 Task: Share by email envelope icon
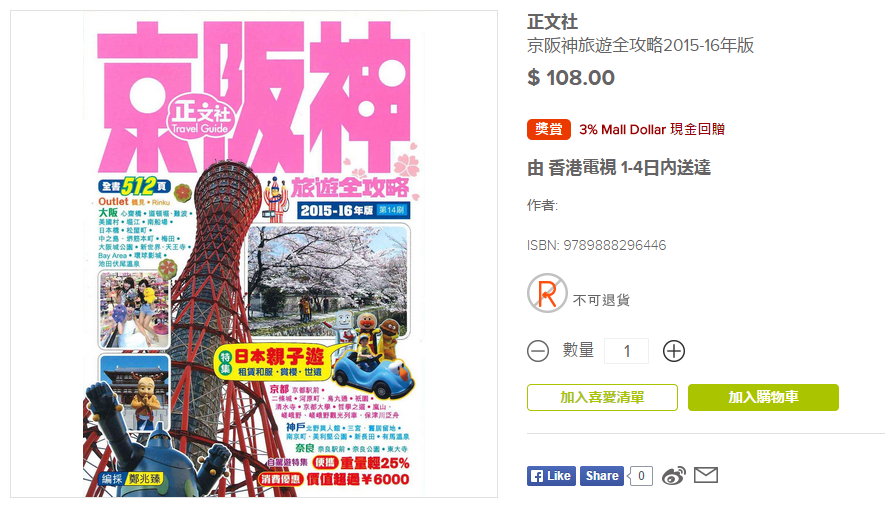pyautogui.click(x=706, y=476)
